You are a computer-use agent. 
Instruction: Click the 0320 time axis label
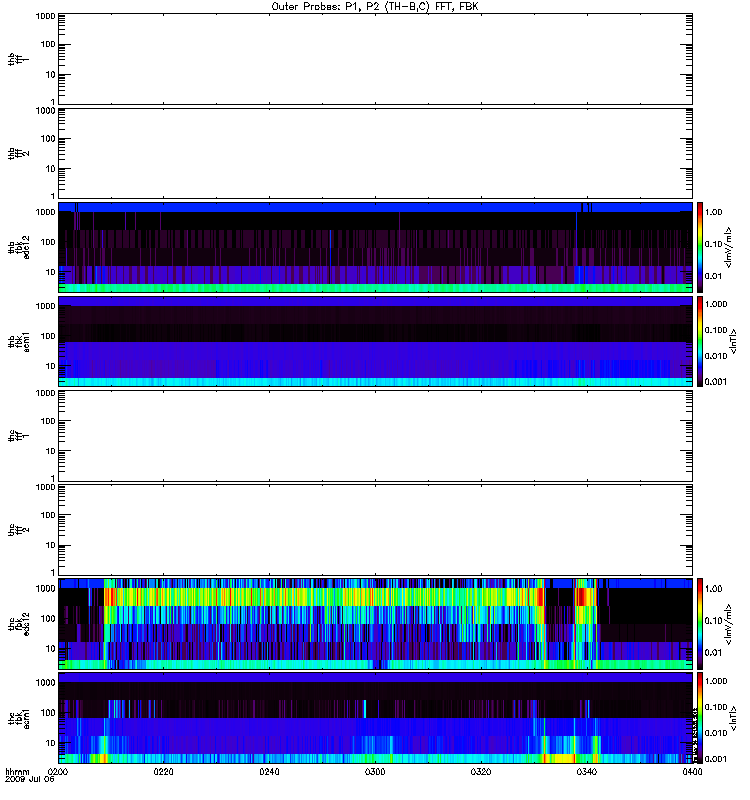click(x=481, y=771)
